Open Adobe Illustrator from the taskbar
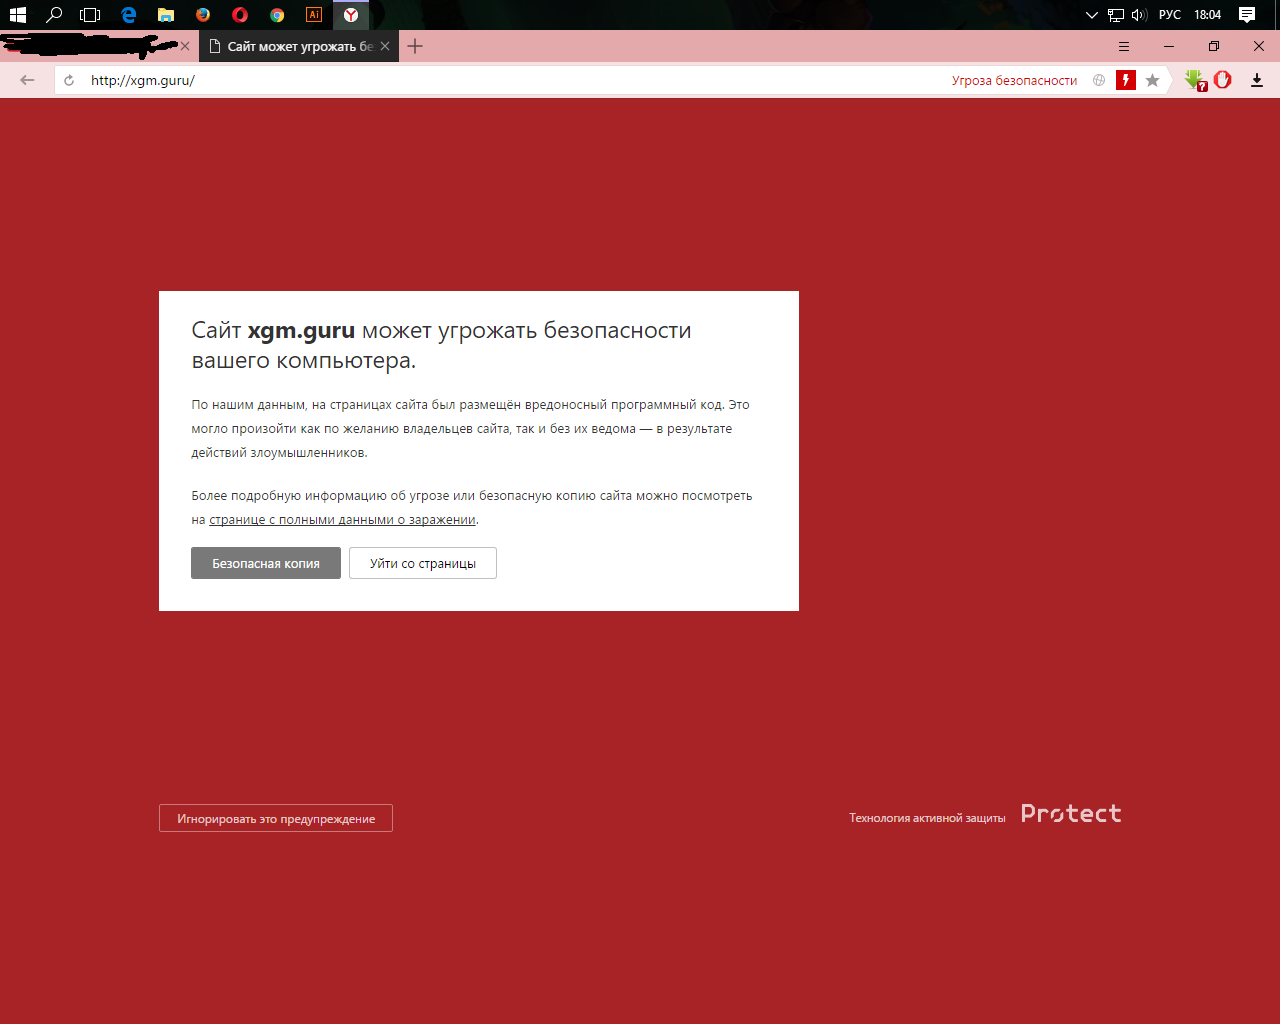The width and height of the screenshot is (1280, 1024). 314,15
